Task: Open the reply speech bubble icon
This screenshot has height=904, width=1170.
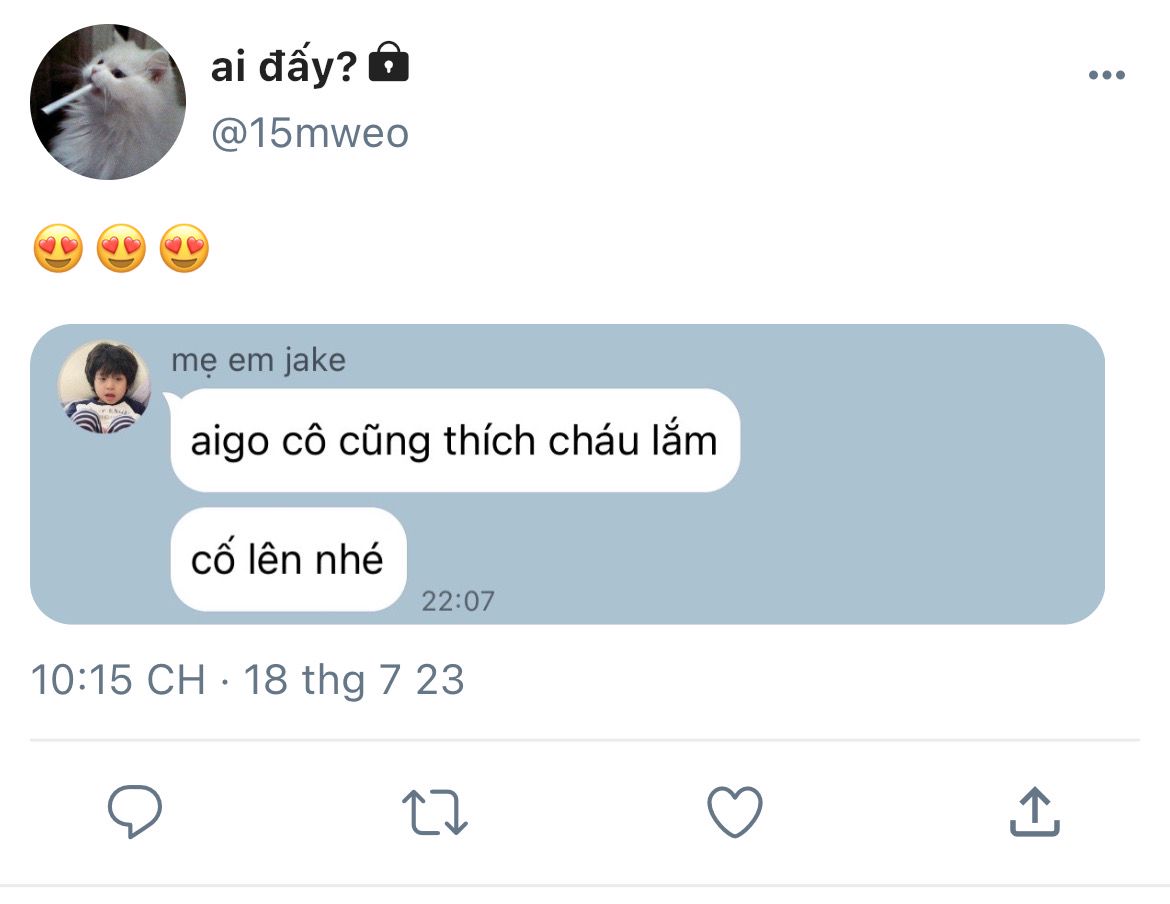Action: pyautogui.click(x=135, y=812)
